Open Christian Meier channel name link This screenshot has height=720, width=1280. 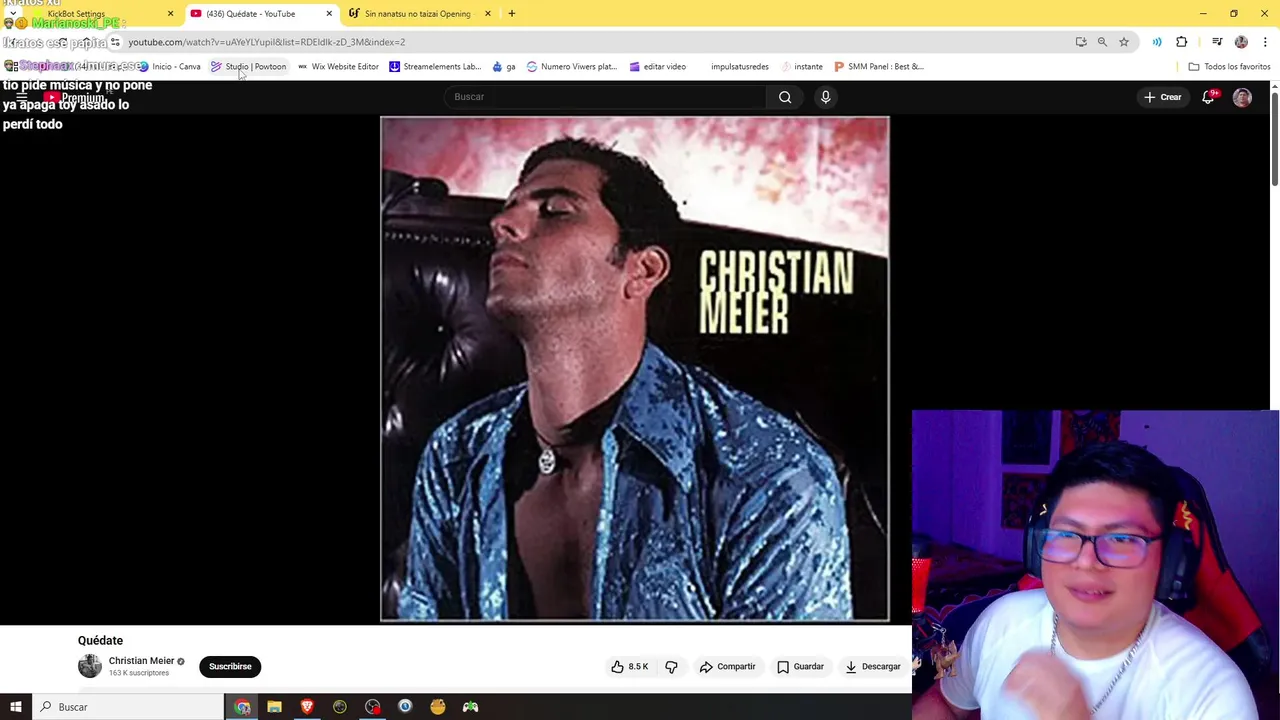point(141,661)
